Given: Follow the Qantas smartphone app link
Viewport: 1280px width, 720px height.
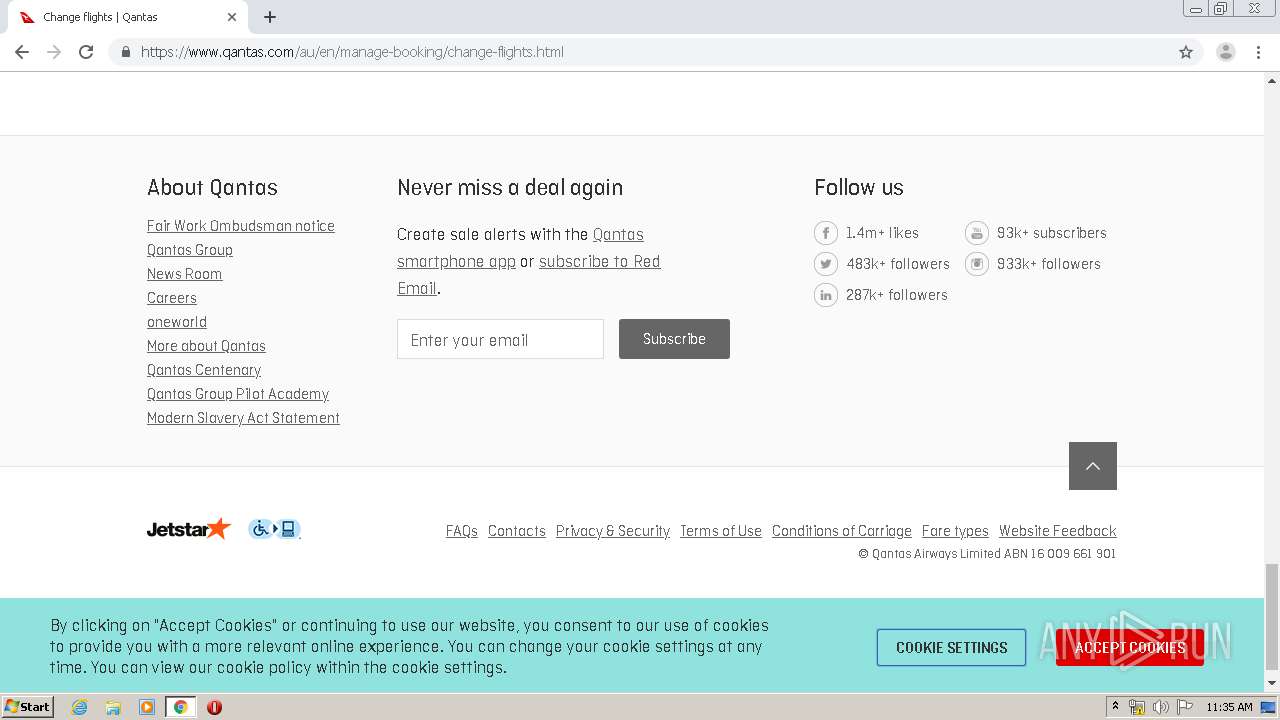Looking at the screenshot, I should [x=456, y=262].
